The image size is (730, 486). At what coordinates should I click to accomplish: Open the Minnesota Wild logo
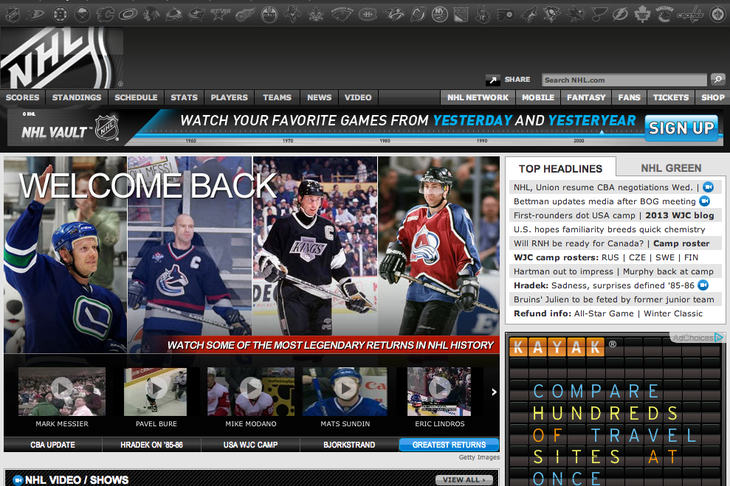coord(342,14)
